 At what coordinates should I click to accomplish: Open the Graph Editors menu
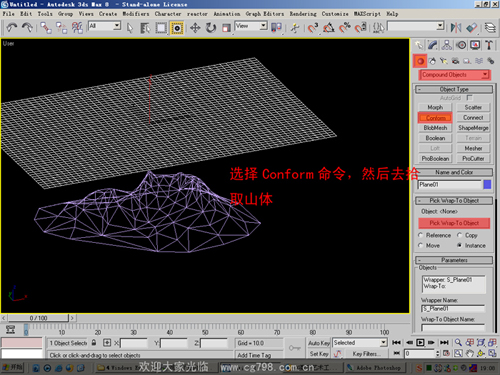point(265,14)
